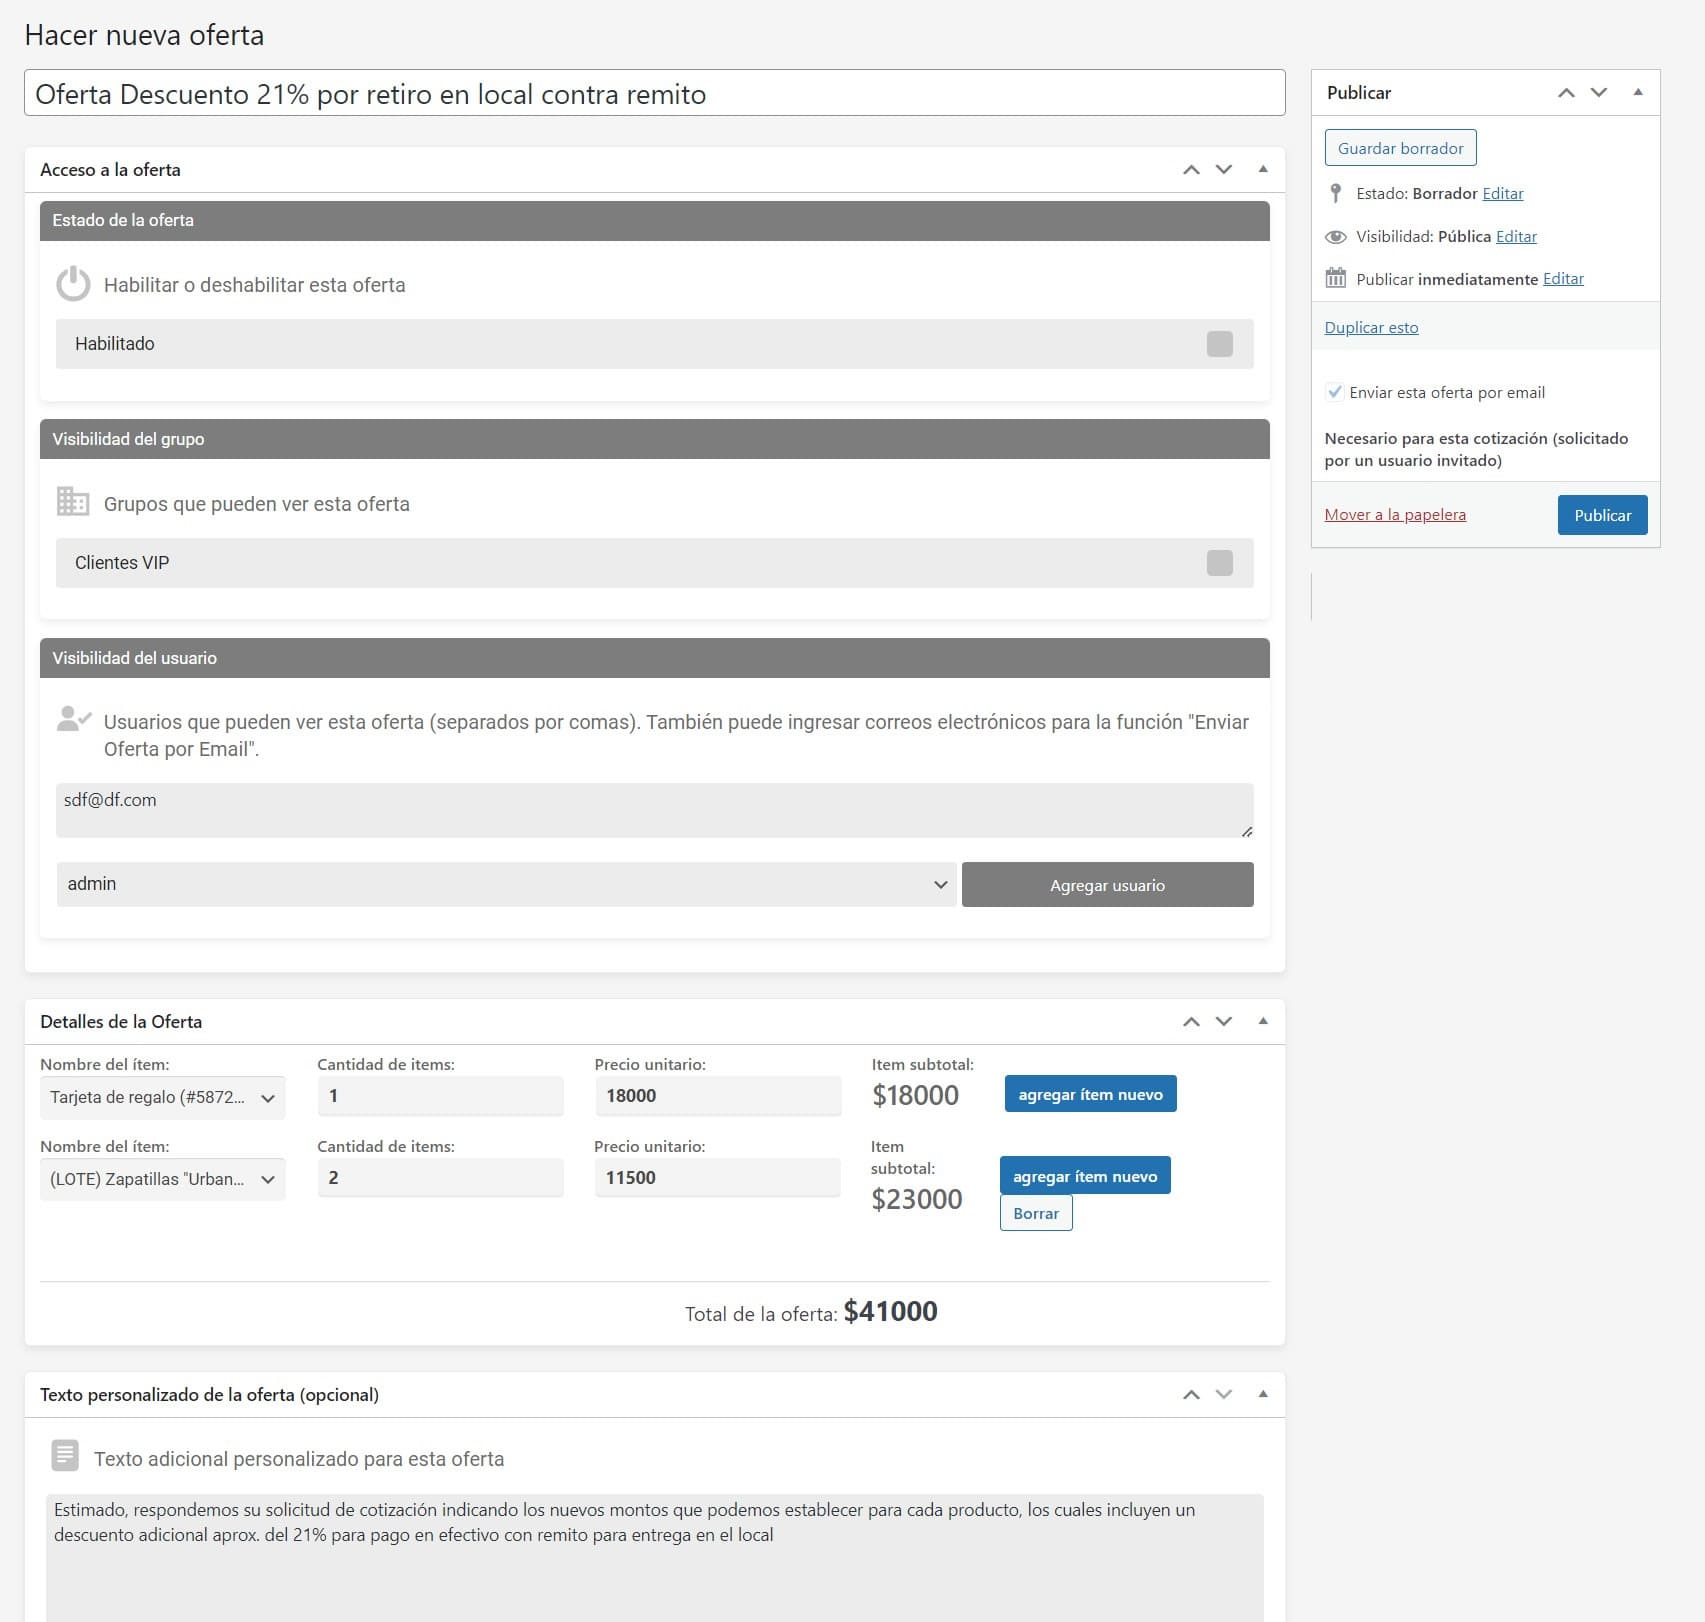The image size is (1705, 1622).
Task: Click the Borrar button
Action: (x=1036, y=1213)
